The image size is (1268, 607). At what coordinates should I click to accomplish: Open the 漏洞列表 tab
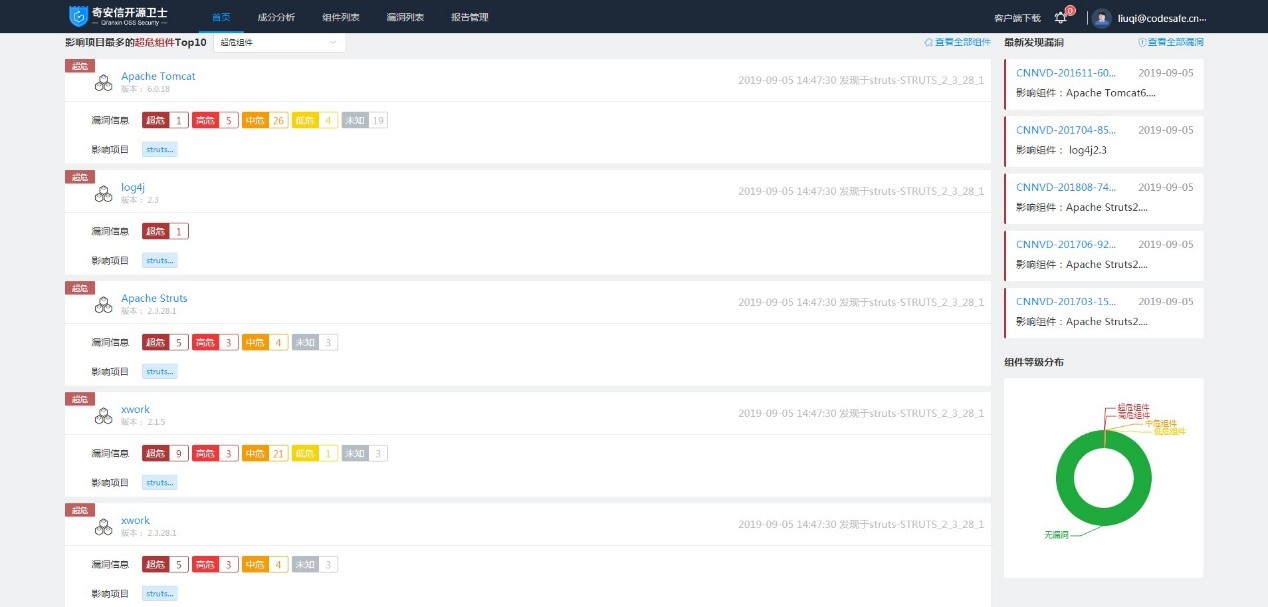point(405,18)
